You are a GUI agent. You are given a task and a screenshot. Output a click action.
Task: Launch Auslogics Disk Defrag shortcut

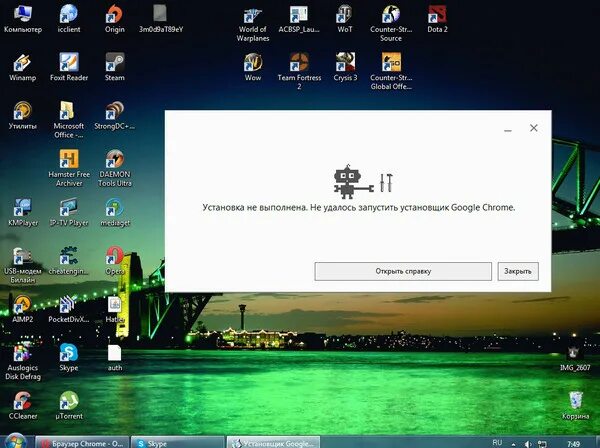click(x=23, y=362)
